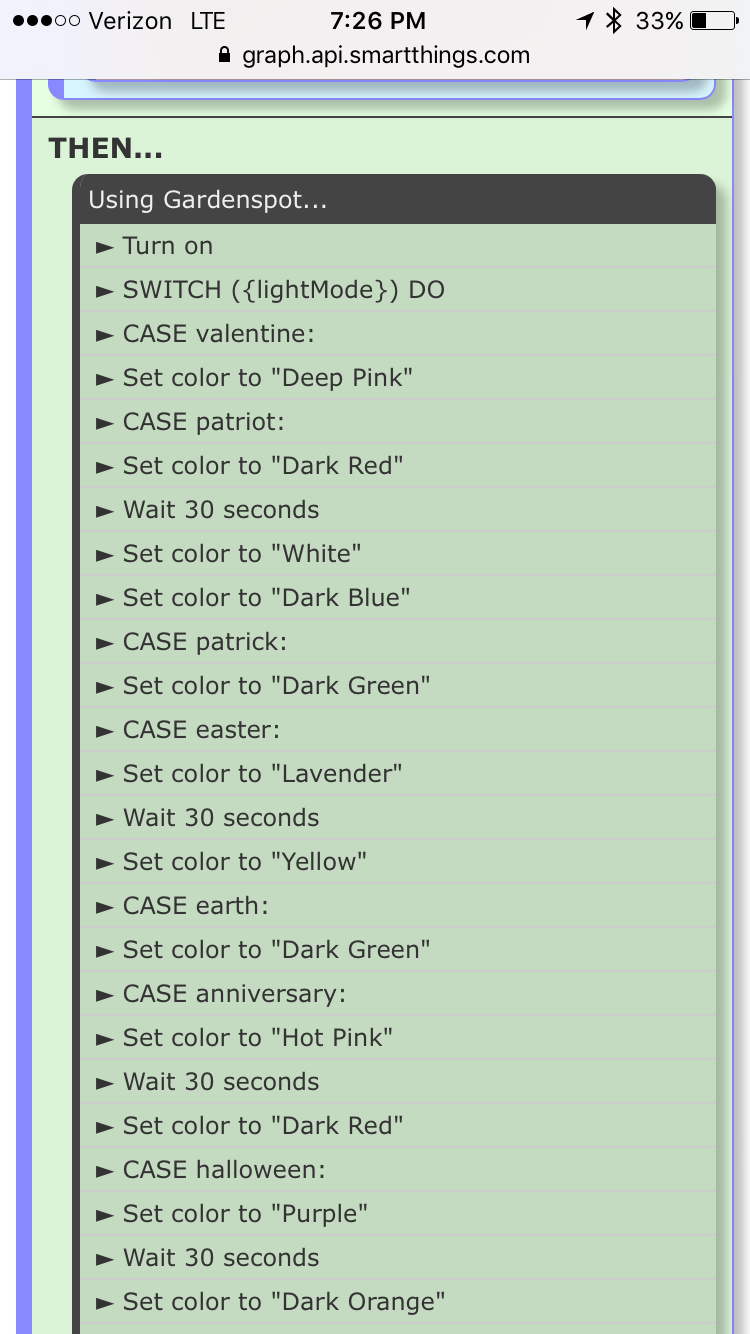Click the arrow beside Turn on
Image resolution: width=750 pixels, height=1334 pixels.
click(x=104, y=246)
